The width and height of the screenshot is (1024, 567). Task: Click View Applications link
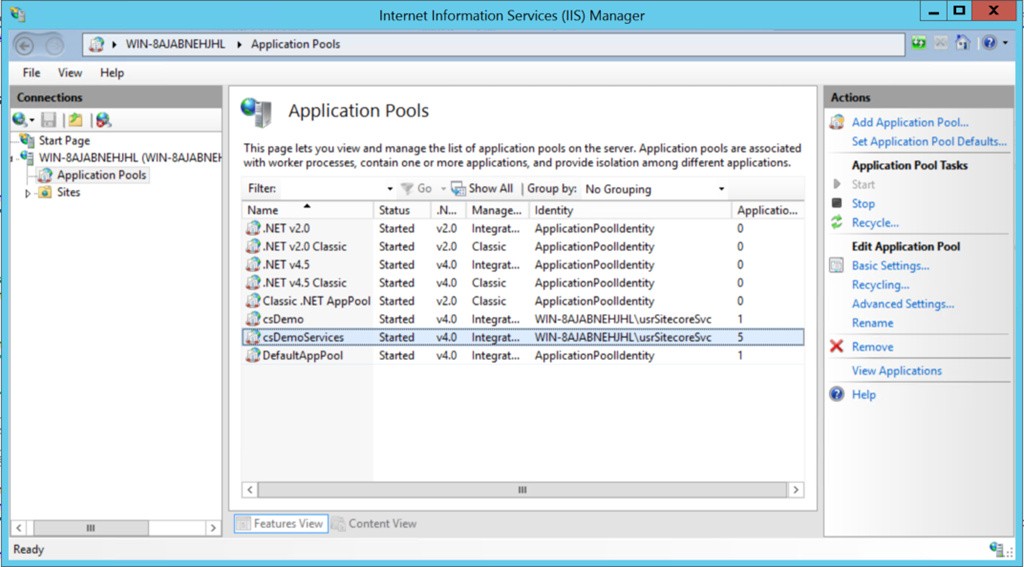click(x=896, y=371)
